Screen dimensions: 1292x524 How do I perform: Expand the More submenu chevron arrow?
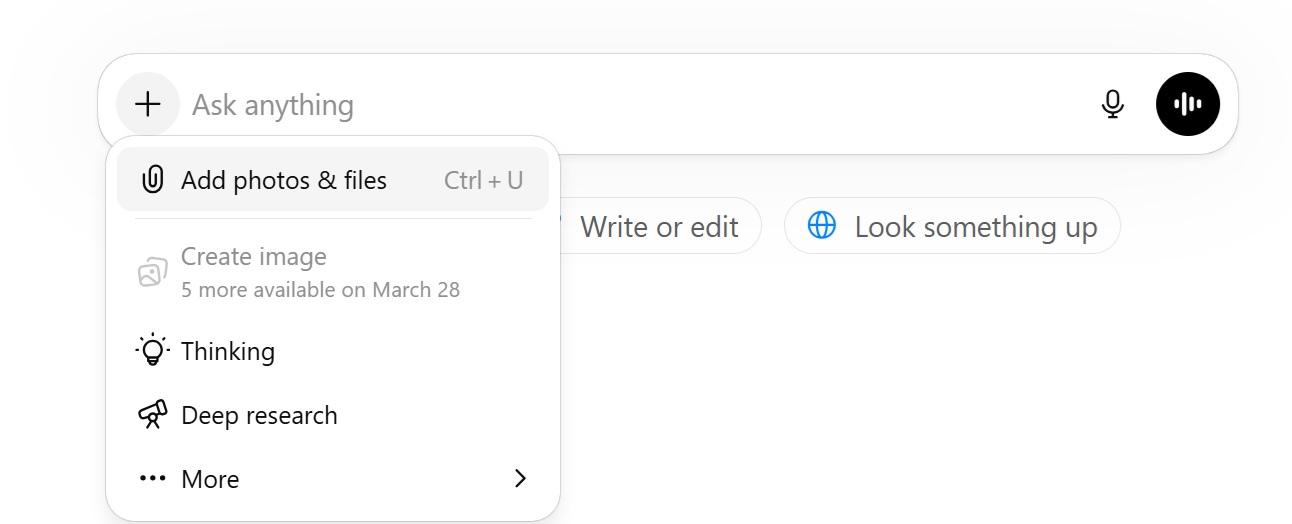(520, 479)
